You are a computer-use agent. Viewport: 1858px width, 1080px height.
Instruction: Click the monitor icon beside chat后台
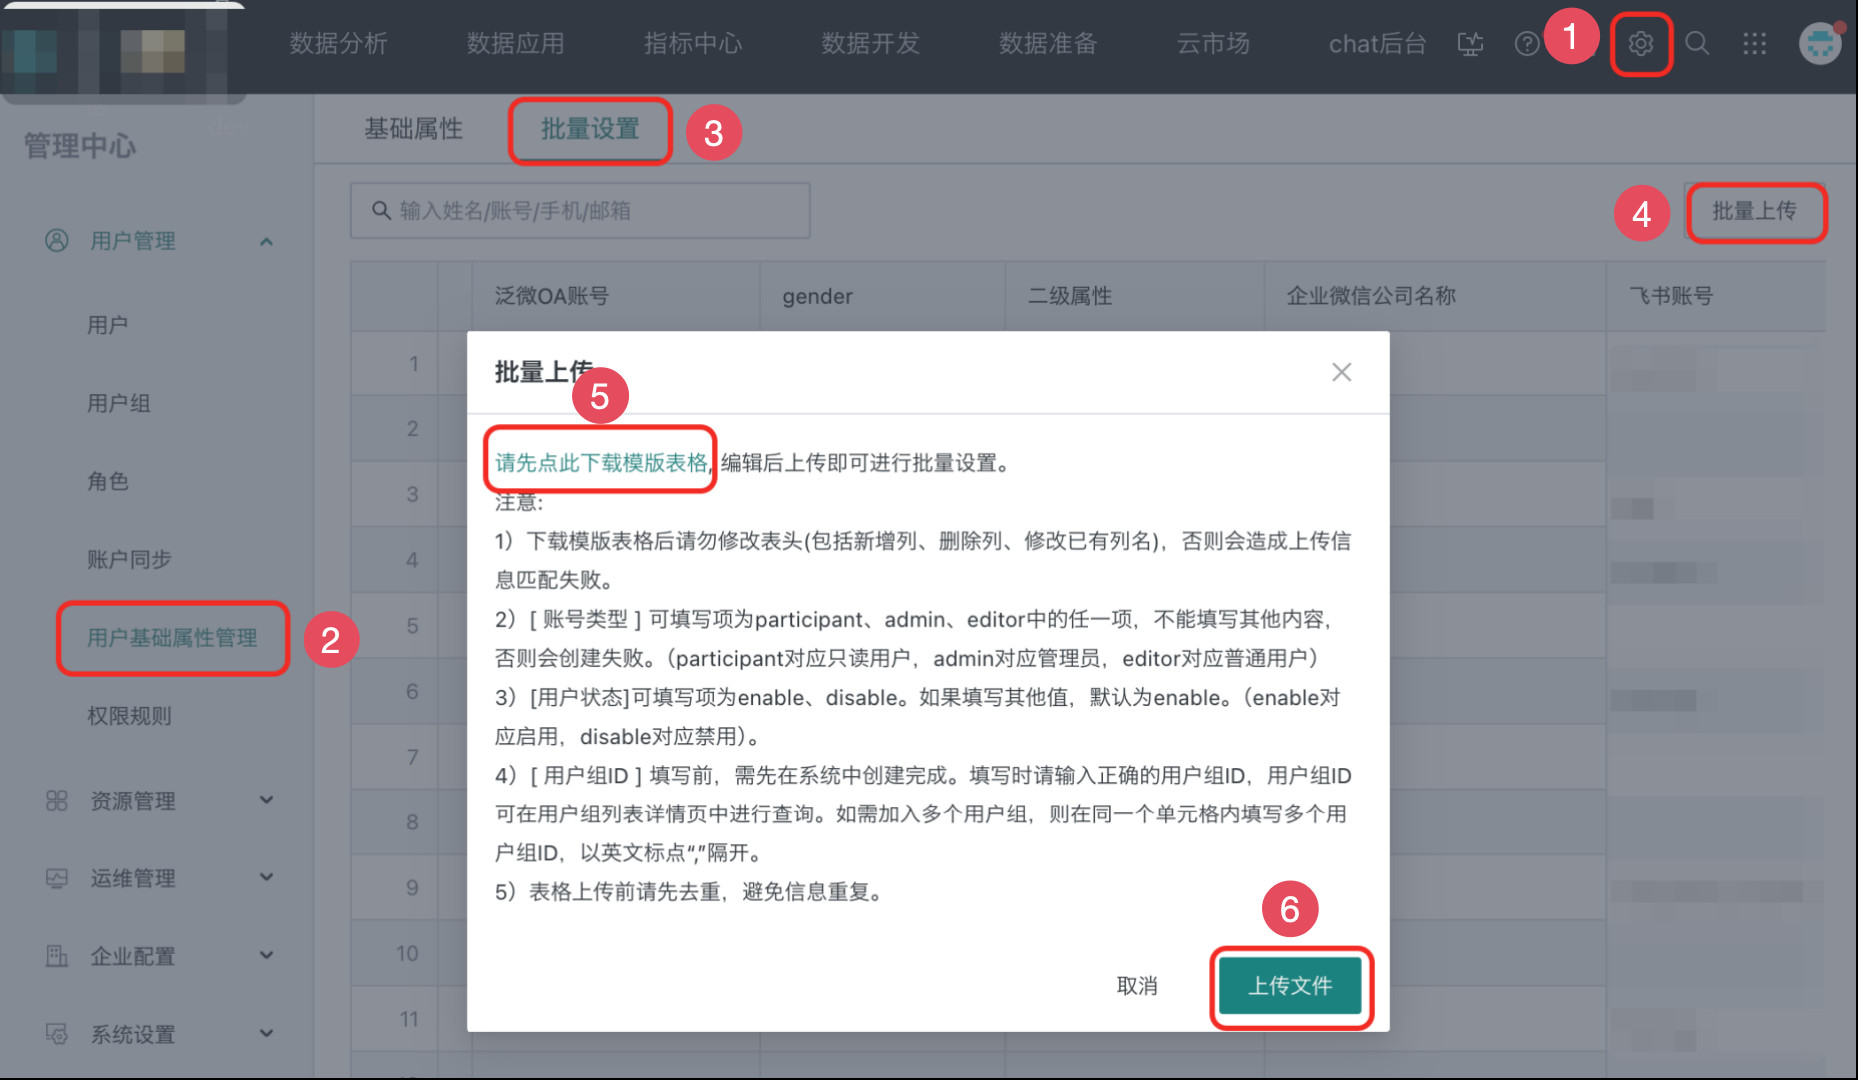coord(1470,44)
